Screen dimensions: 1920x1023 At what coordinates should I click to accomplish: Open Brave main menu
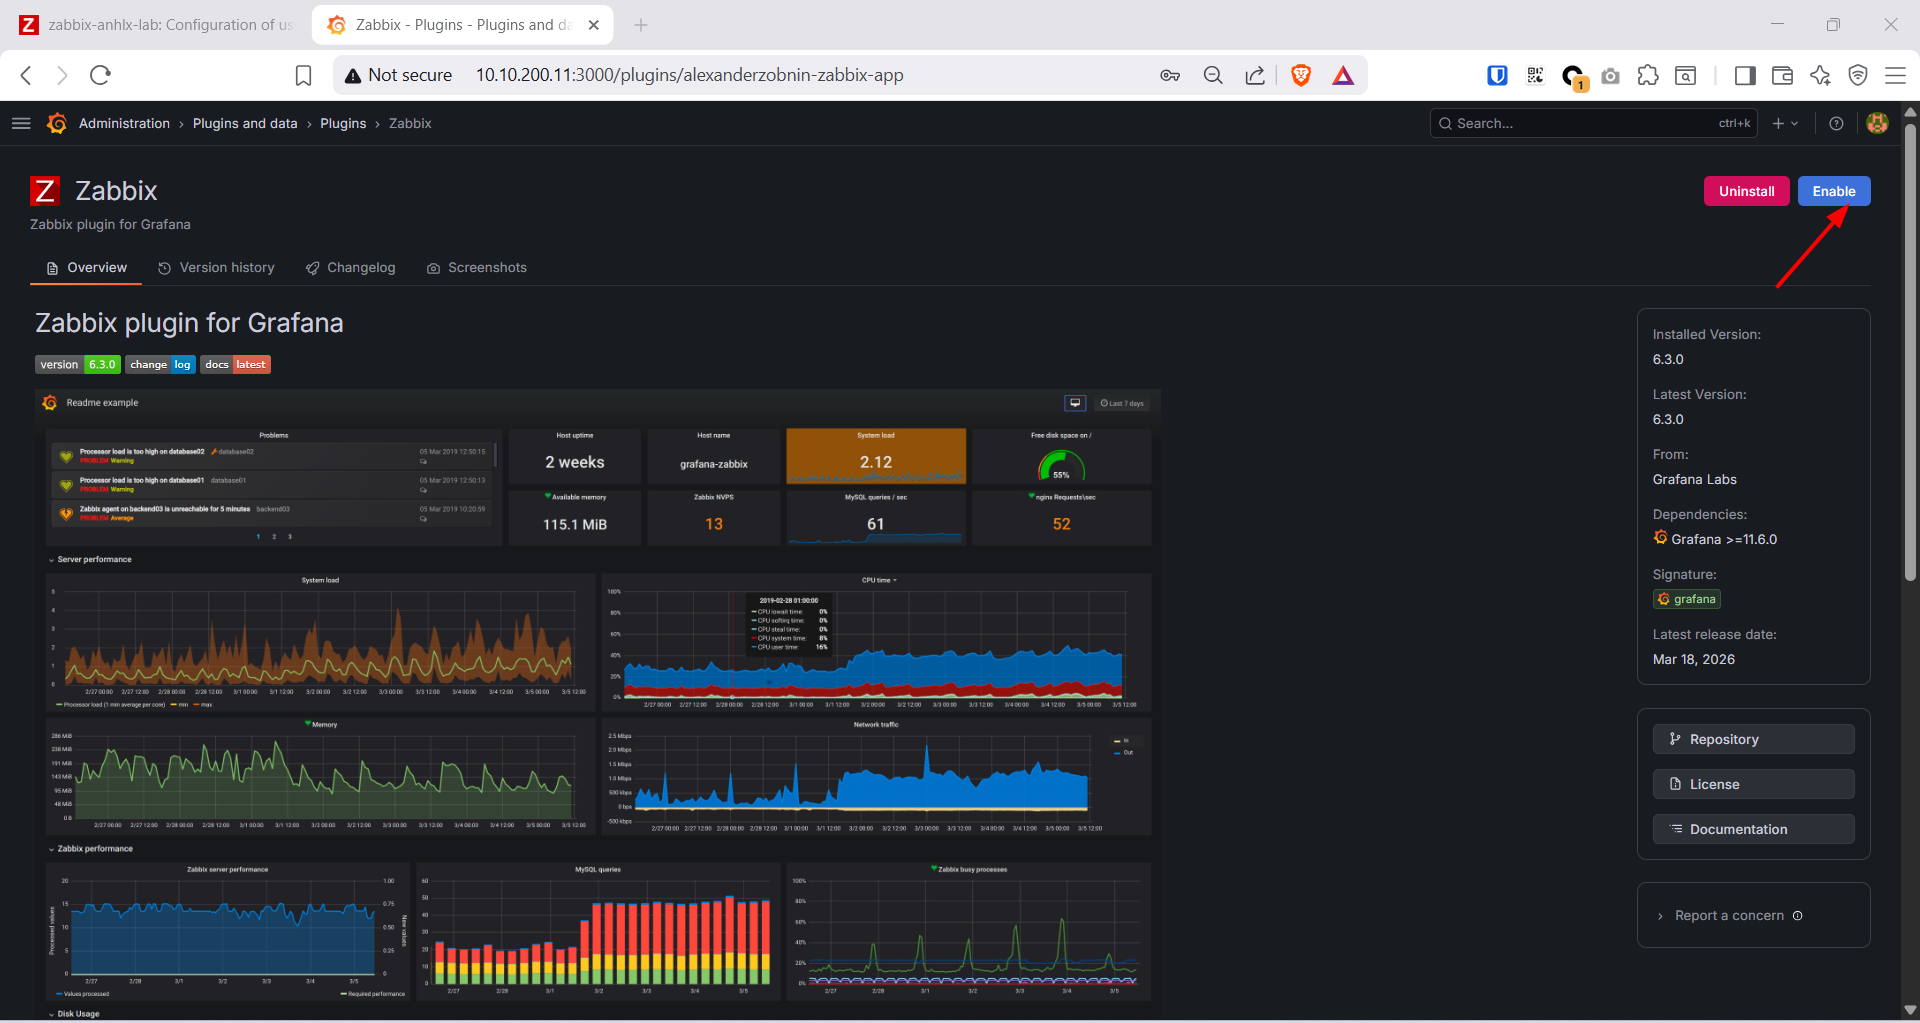[x=1895, y=75]
